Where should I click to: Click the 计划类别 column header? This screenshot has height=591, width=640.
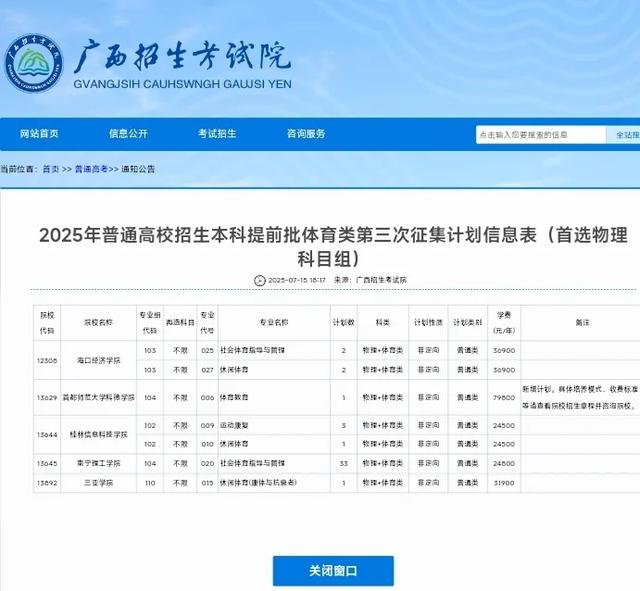467,322
